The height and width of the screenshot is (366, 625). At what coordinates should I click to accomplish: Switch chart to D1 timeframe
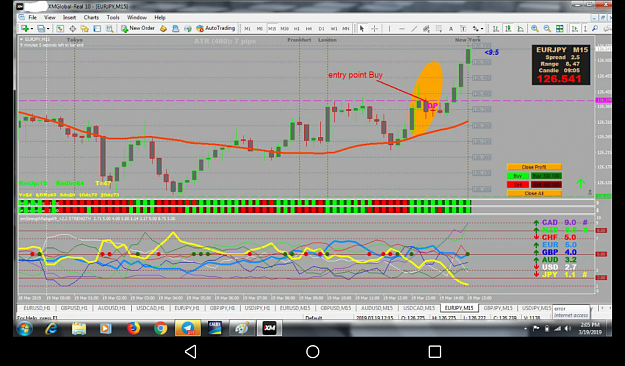(321, 29)
